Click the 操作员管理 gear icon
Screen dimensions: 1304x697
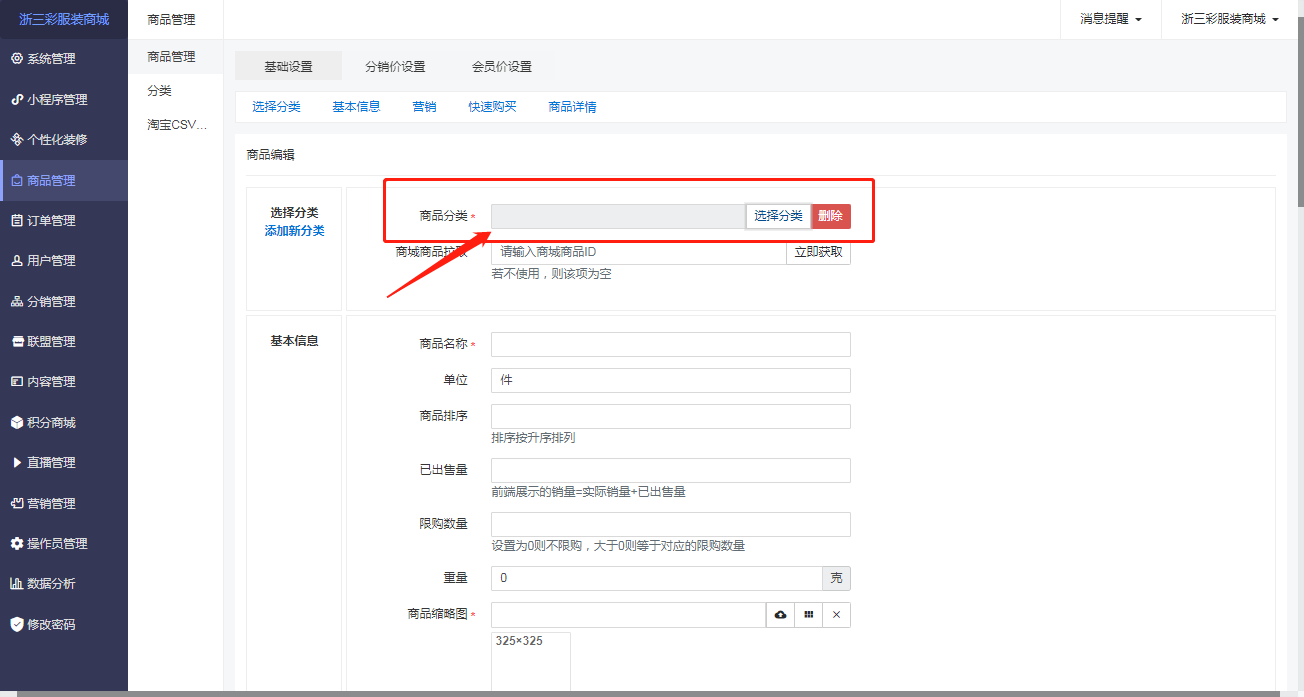tap(17, 543)
